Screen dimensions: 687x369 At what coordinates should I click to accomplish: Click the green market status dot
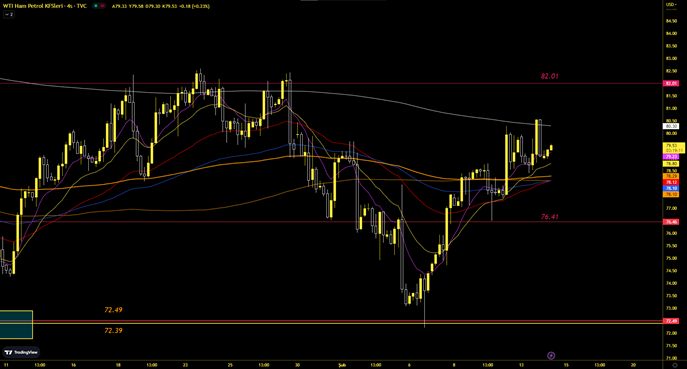96,6
